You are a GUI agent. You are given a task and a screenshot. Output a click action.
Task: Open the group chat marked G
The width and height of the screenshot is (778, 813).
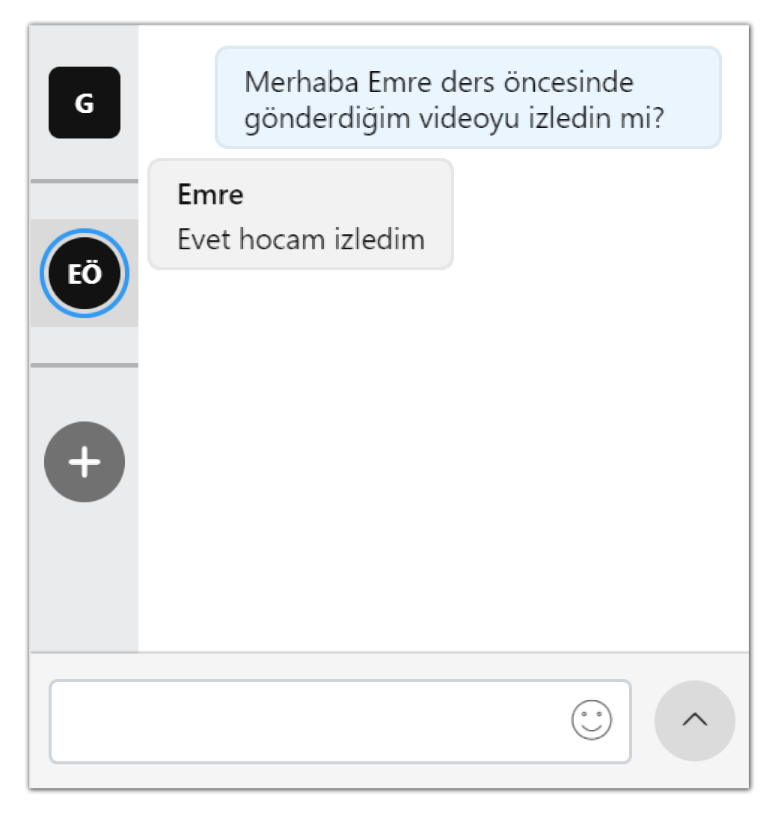pos(85,103)
